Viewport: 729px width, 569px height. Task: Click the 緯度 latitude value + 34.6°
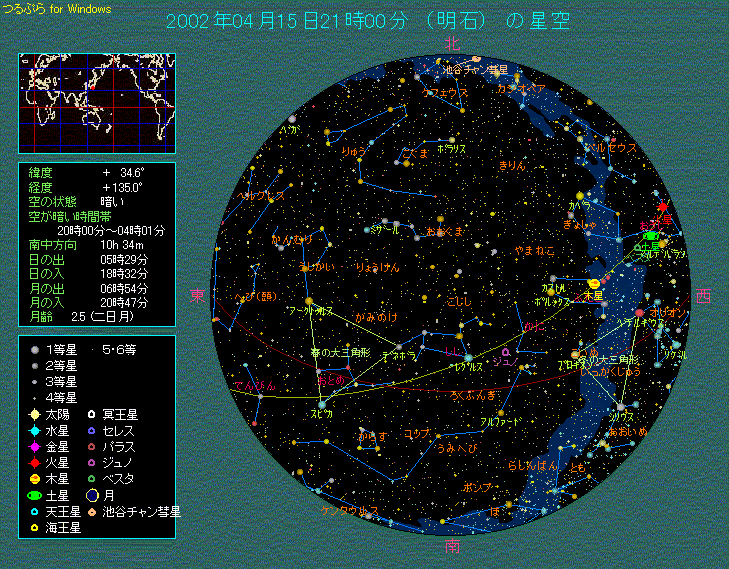[123, 173]
